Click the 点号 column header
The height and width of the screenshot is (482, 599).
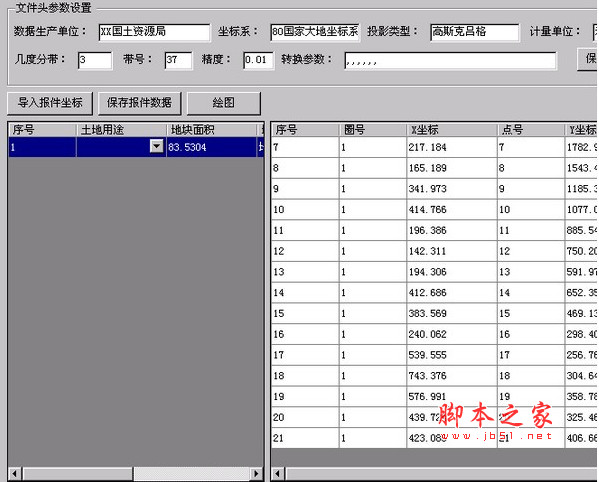(x=531, y=130)
